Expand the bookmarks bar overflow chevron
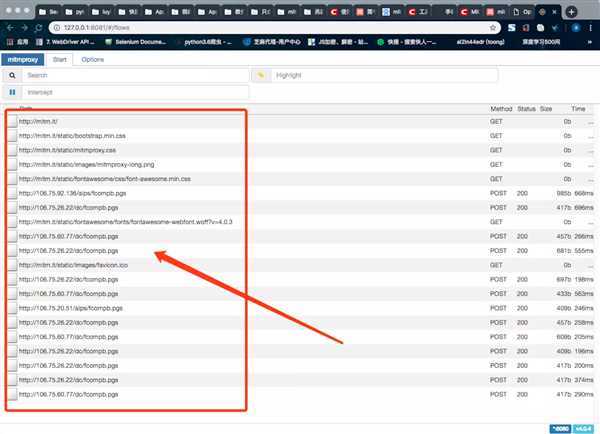This screenshot has height=434, width=600. [590, 42]
